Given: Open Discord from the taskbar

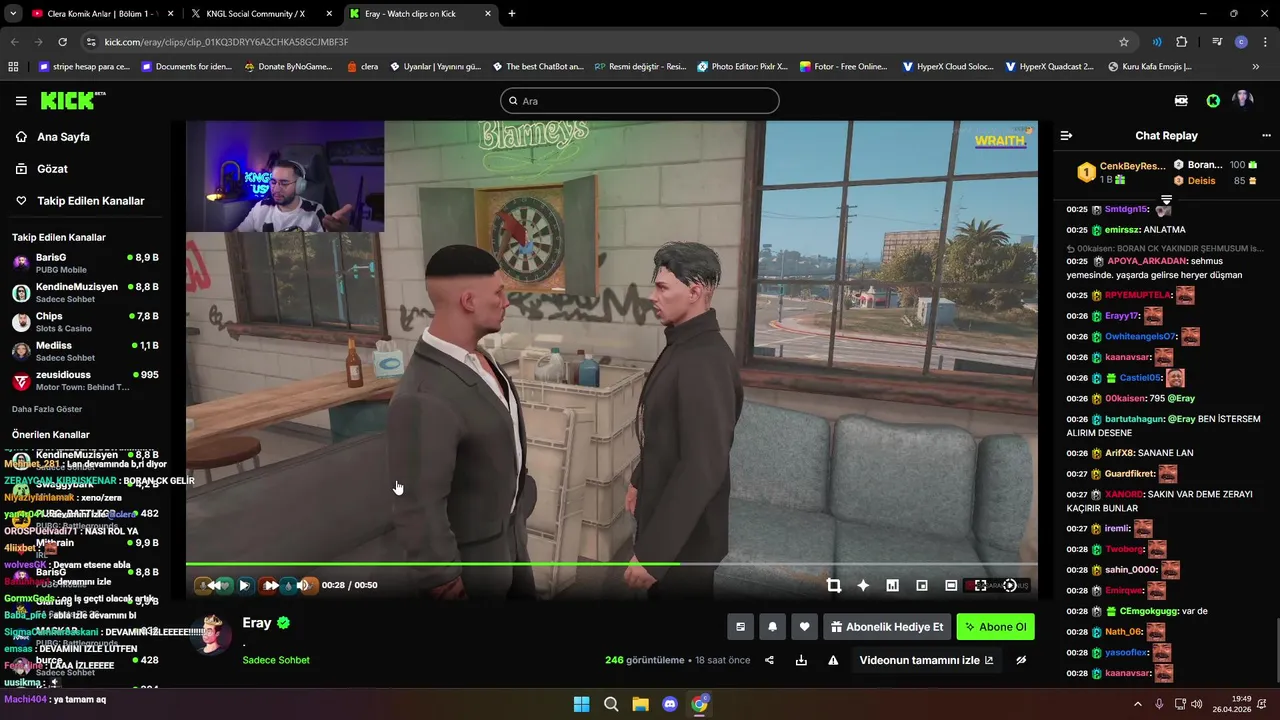Looking at the screenshot, I should pyautogui.click(x=670, y=704).
